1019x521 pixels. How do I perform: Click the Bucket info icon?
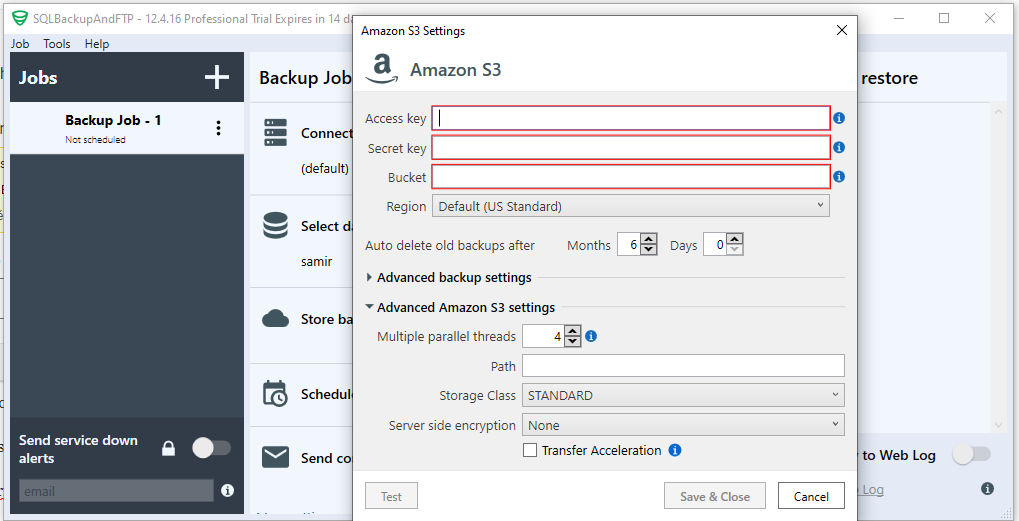pyautogui.click(x=839, y=177)
